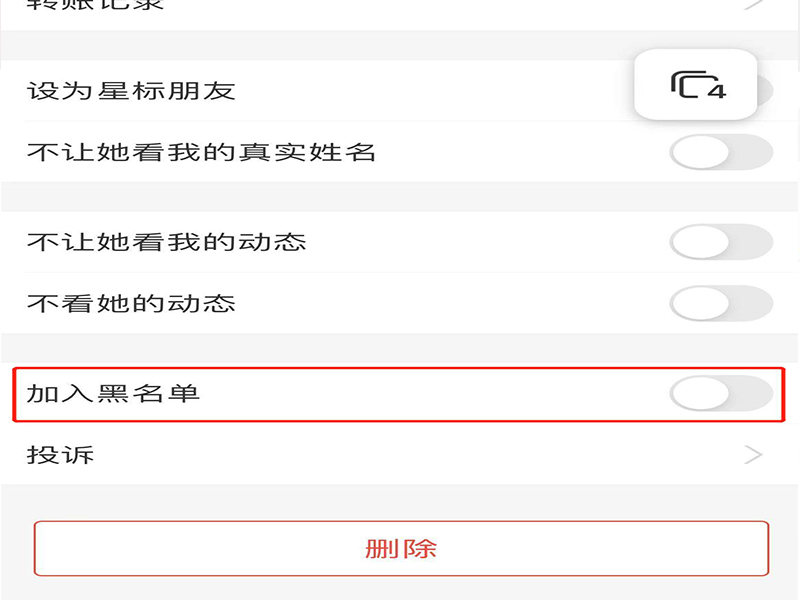Tap the chevron arrow beside 投诉
The width and height of the screenshot is (800, 600).
tap(753, 455)
